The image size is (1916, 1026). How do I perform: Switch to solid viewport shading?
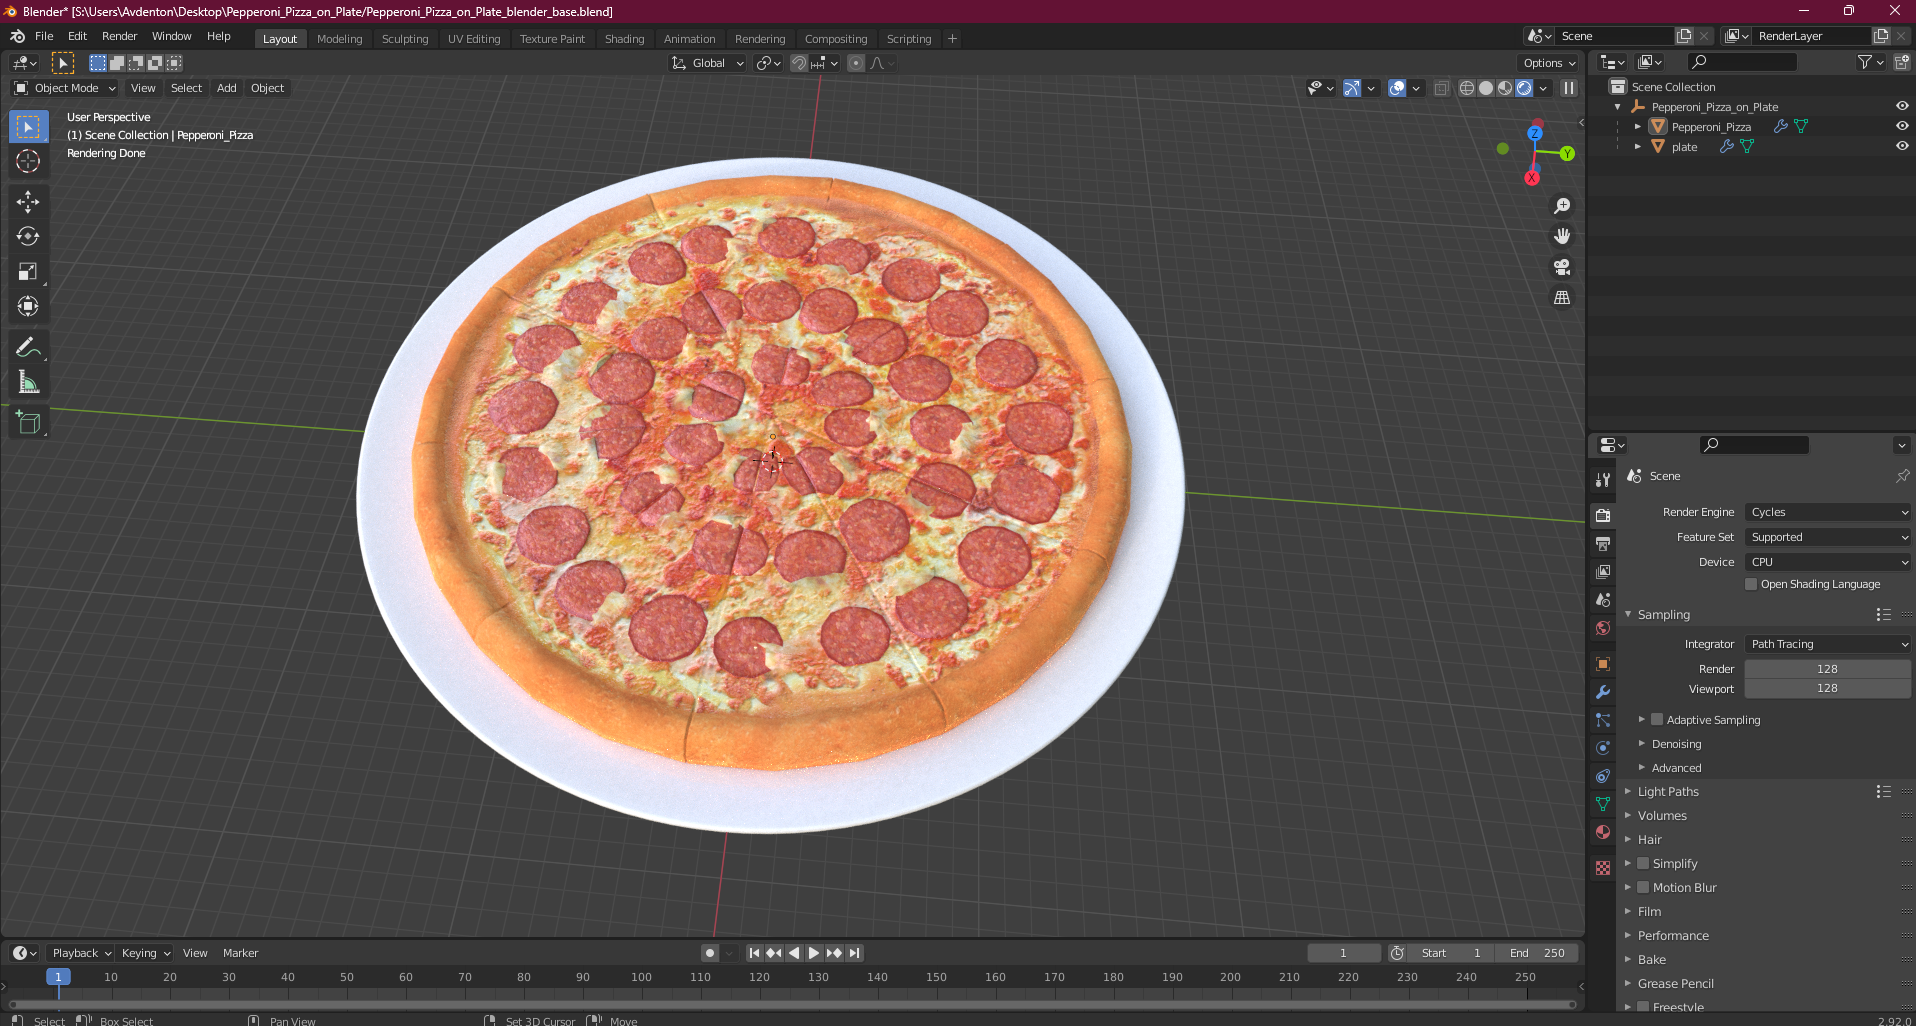[x=1486, y=88]
